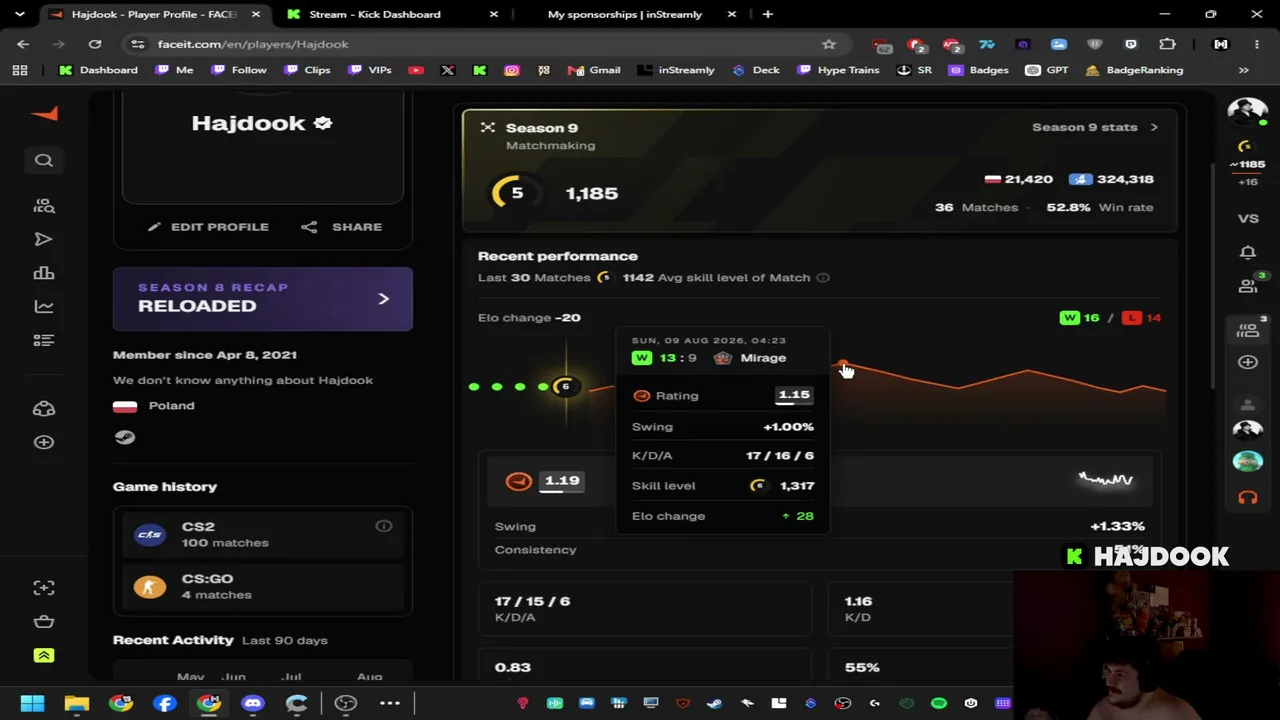Click the Steam icon under Poland
The height and width of the screenshot is (720, 1280).
pyautogui.click(x=125, y=437)
